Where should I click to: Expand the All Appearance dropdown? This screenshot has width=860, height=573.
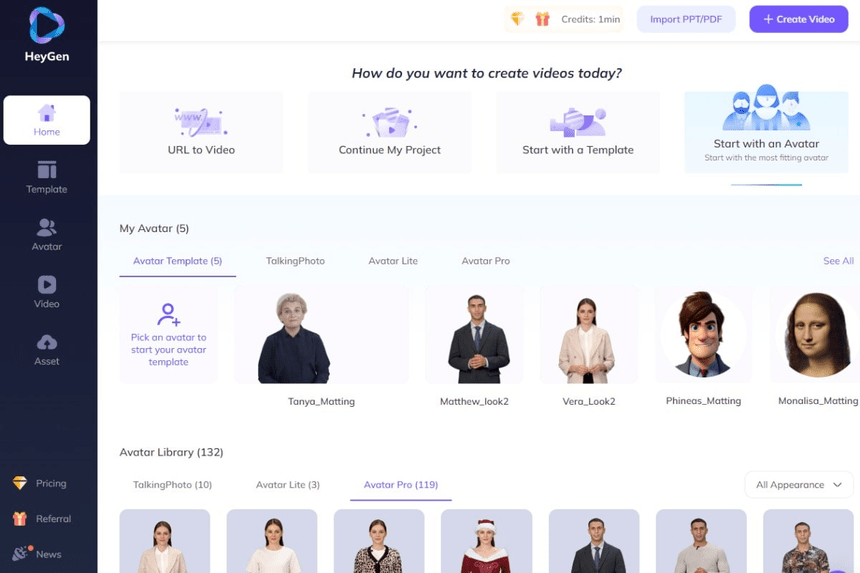click(x=799, y=485)
